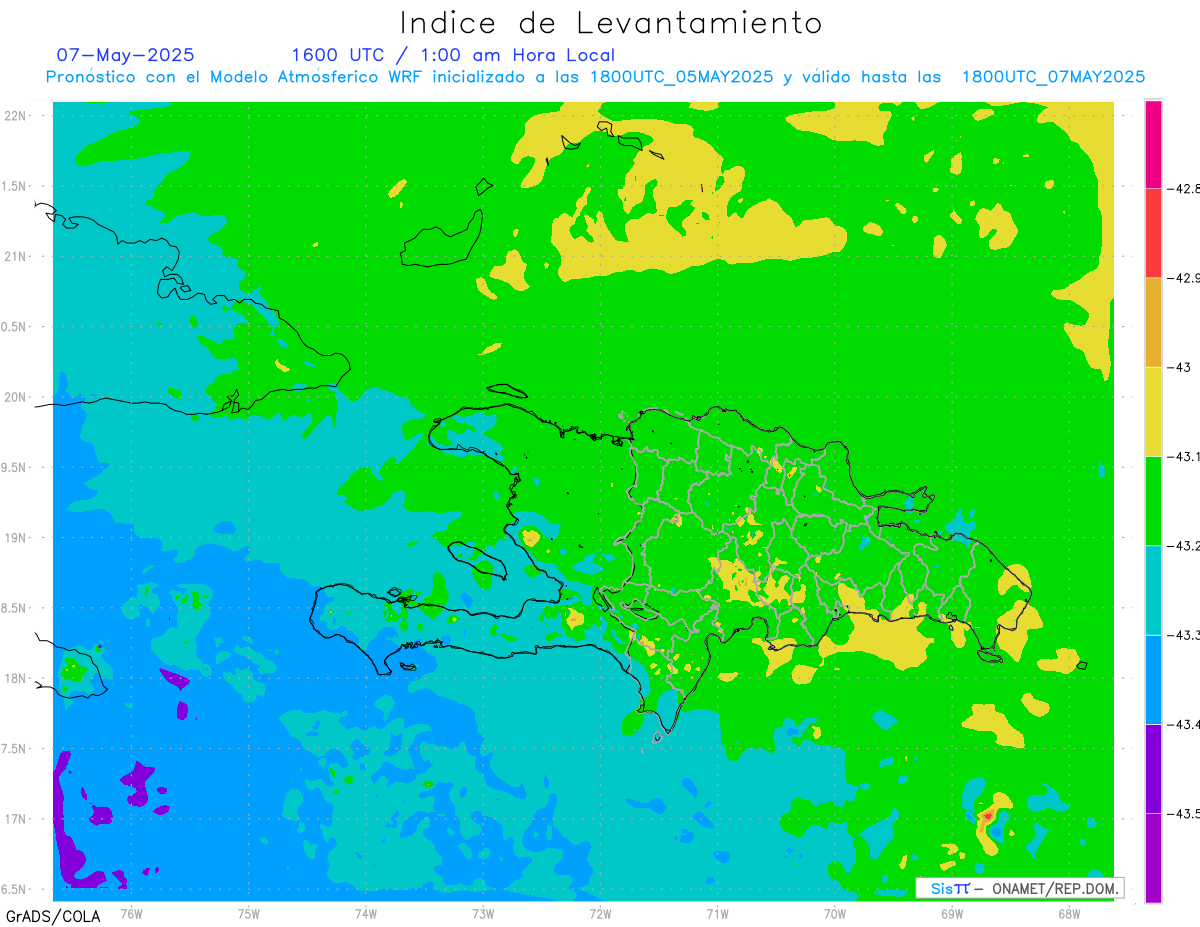Click the '74W' longitude label
1200x927 pixels.
click(x=366, y=914)
